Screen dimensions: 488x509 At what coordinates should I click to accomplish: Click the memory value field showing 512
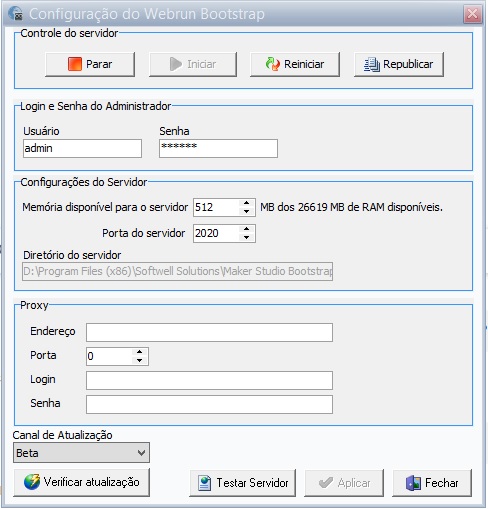tap(216, 207)
